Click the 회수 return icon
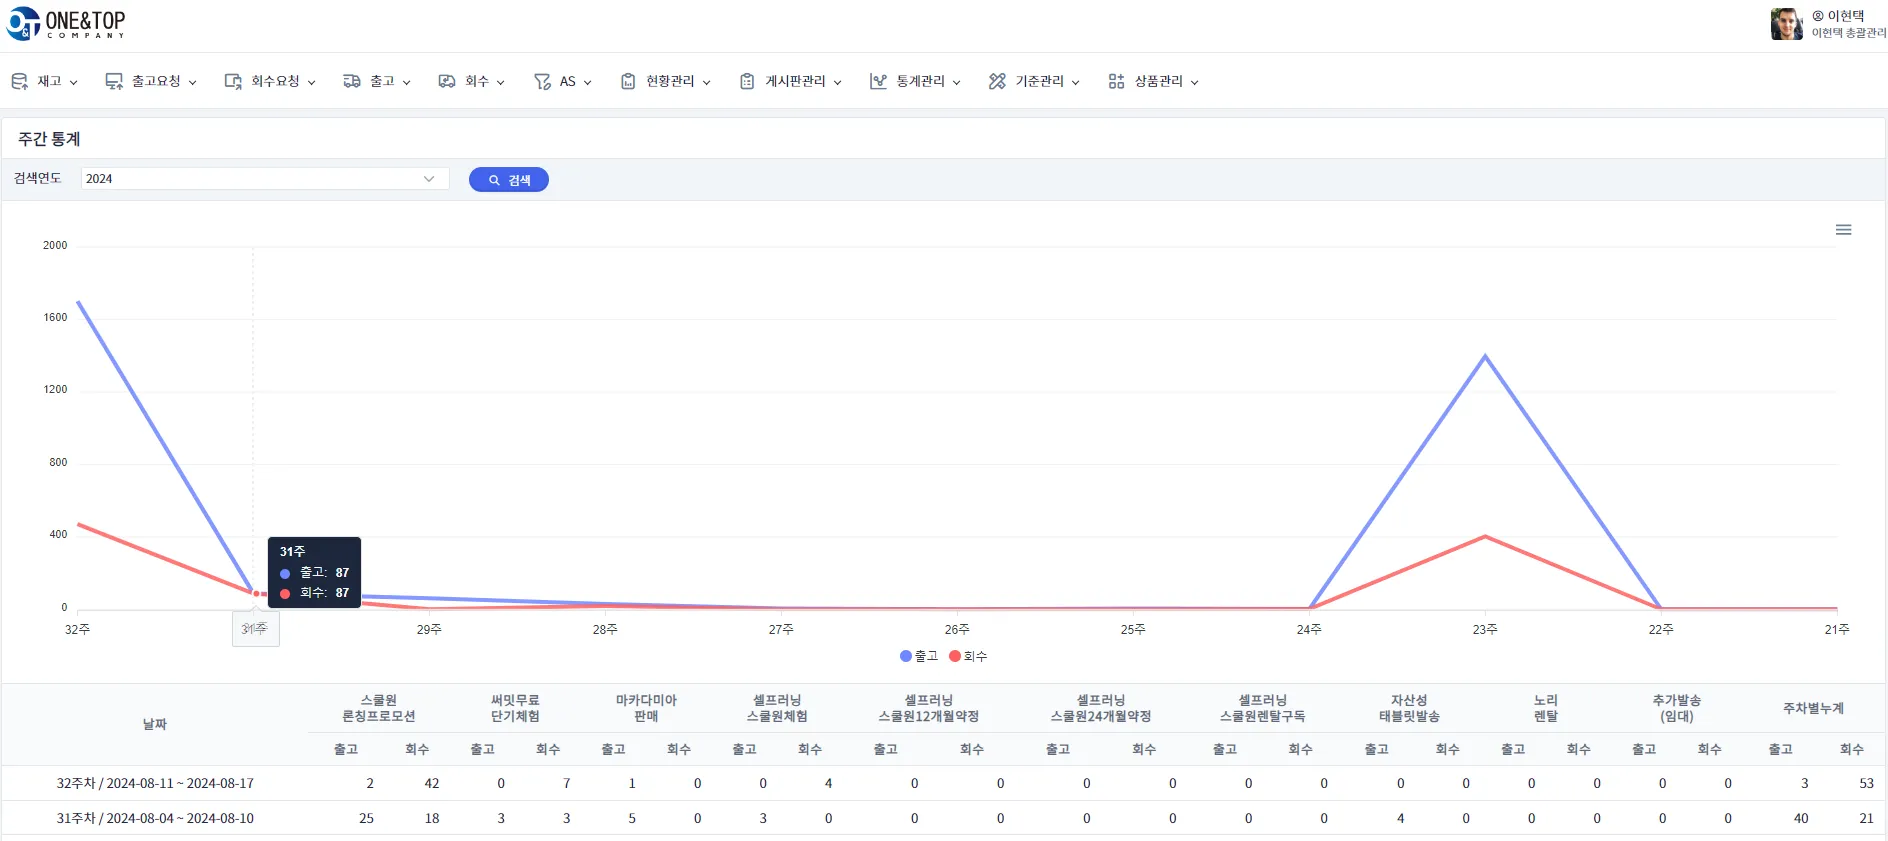Viewport: 1888px width, 841px height. coord(447,81)
